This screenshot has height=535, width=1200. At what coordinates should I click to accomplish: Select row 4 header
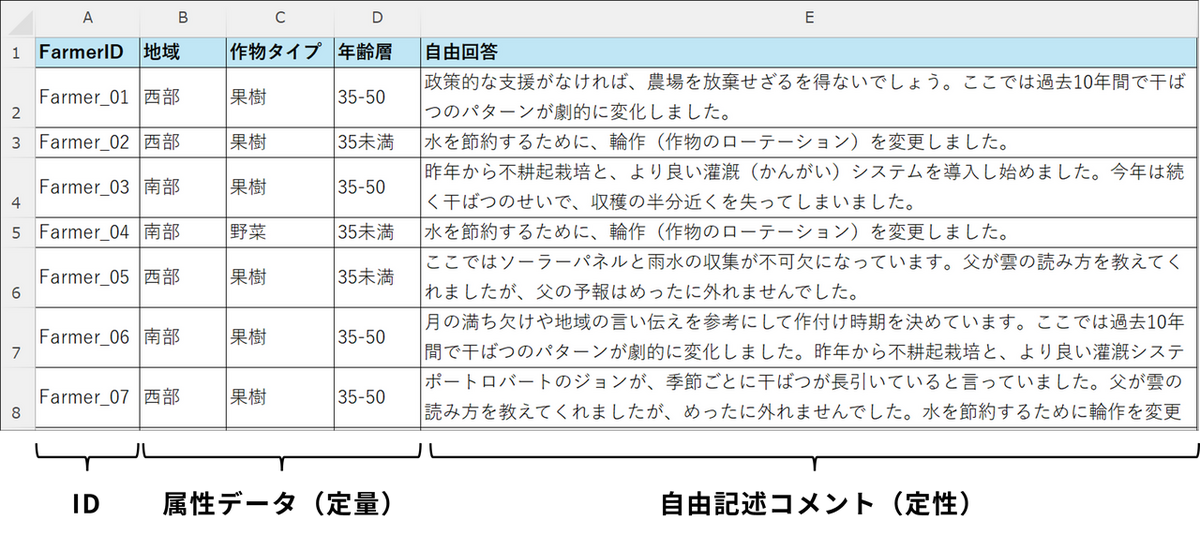[17, 187]
